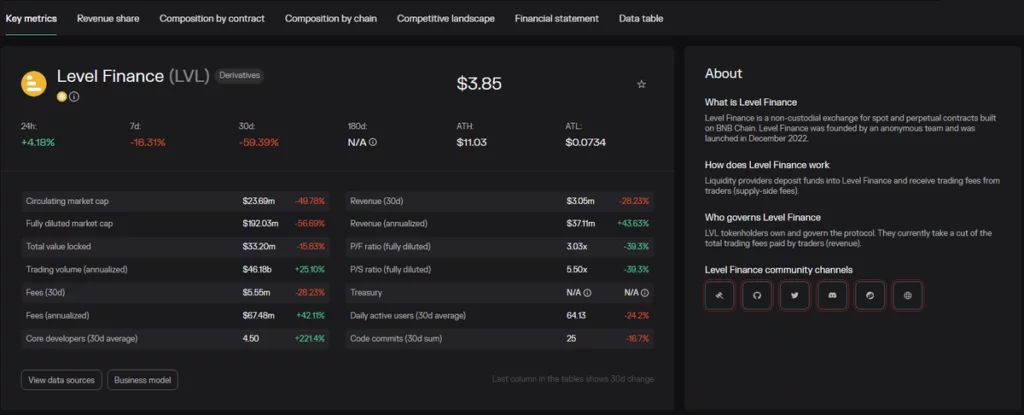
Task: Open the Discord community channel
Action: (x=832, y=295)
